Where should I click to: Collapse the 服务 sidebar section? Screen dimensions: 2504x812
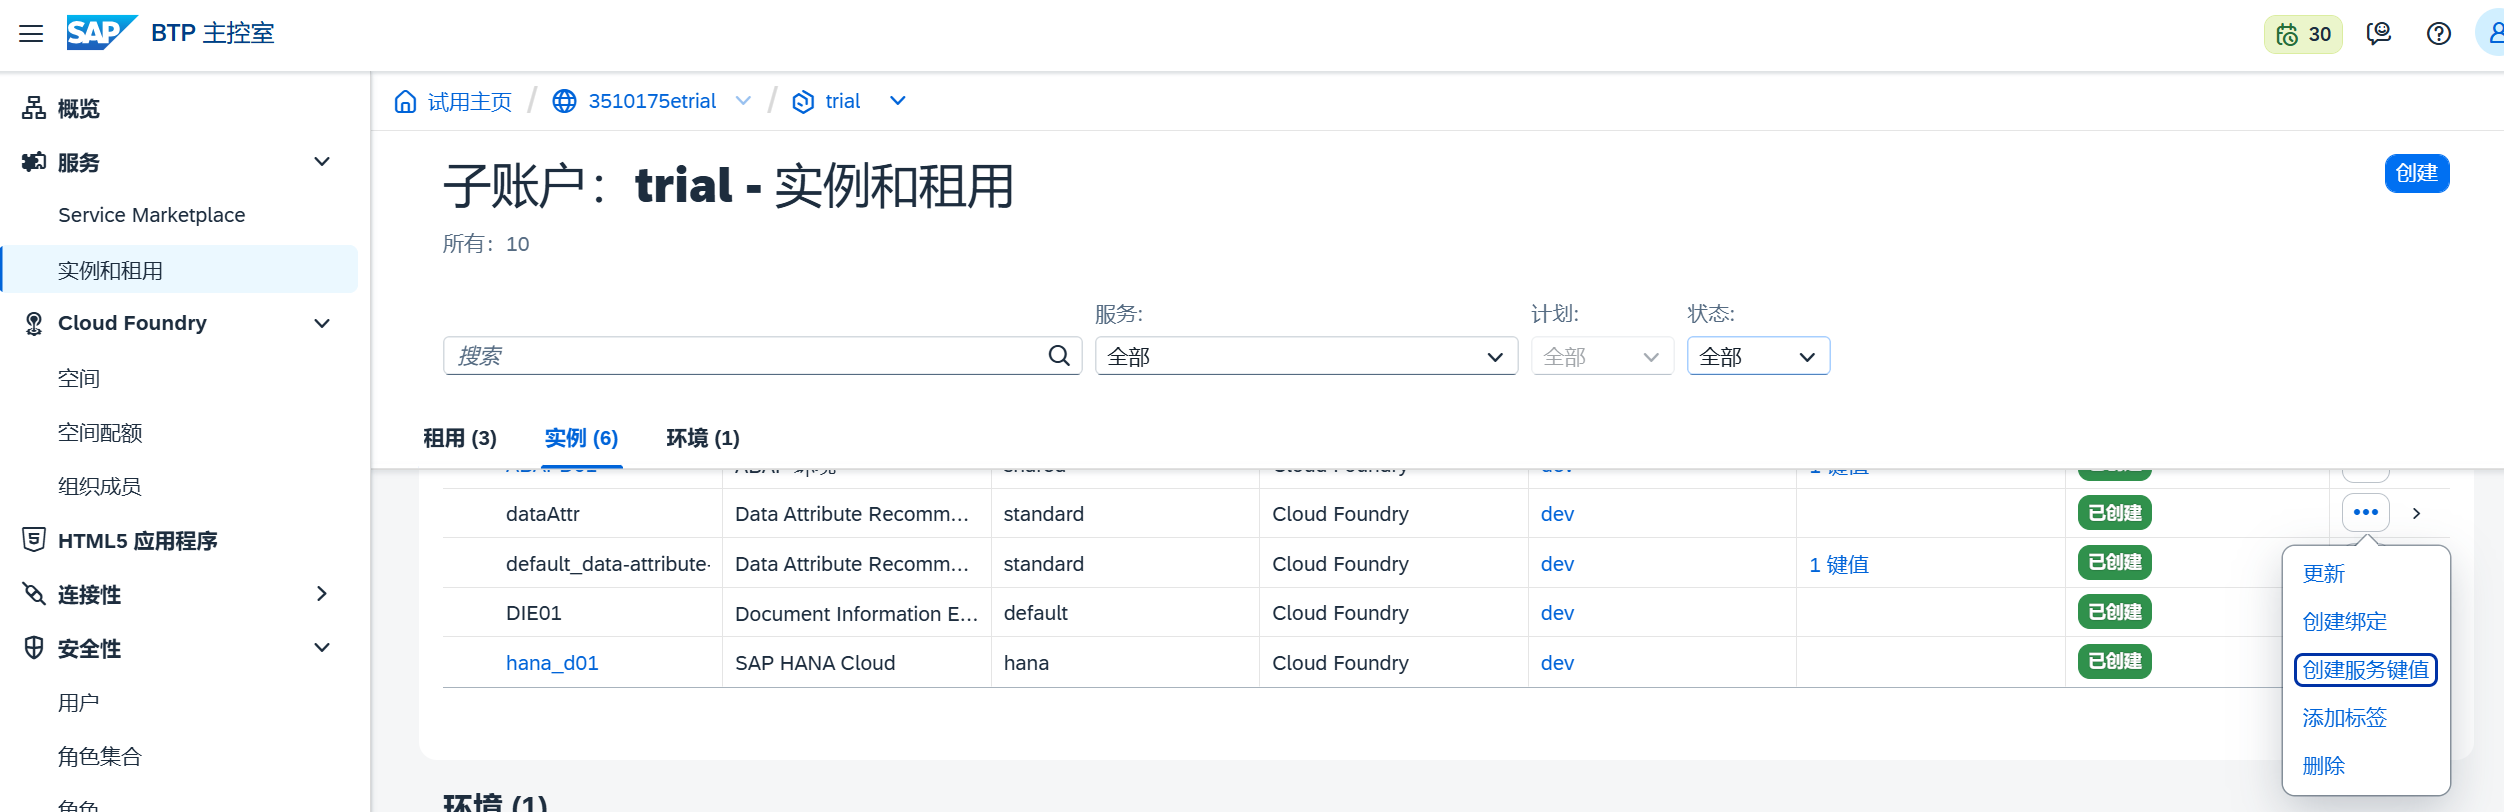[x=322, y=162]
